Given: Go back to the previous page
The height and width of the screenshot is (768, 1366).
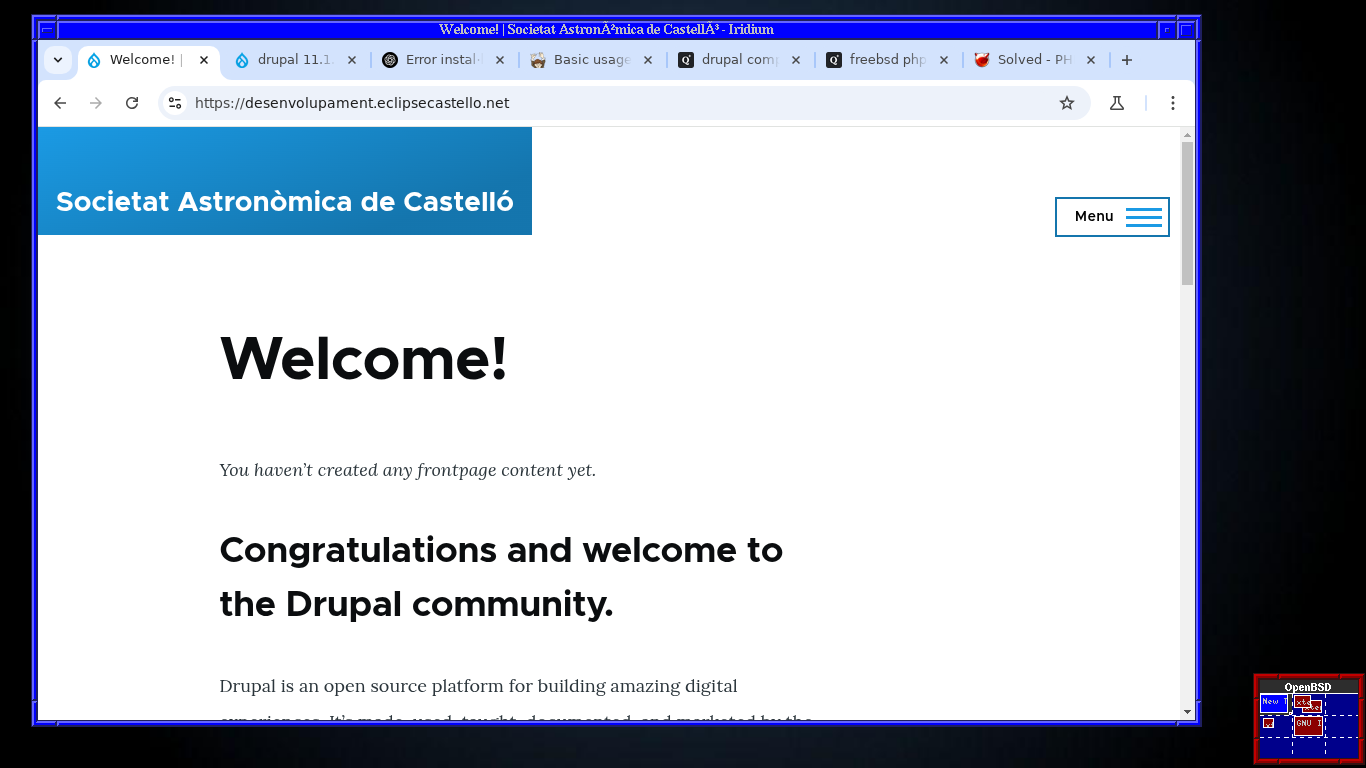Looking at the screenshot, I should click(x=60, y=103).
